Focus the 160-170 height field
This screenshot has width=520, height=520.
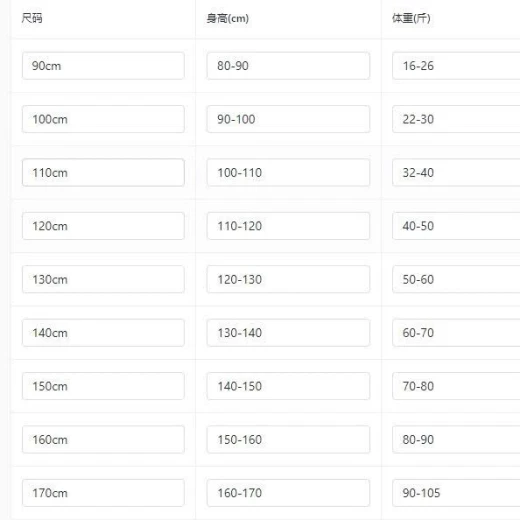click(x=288, y=493)
